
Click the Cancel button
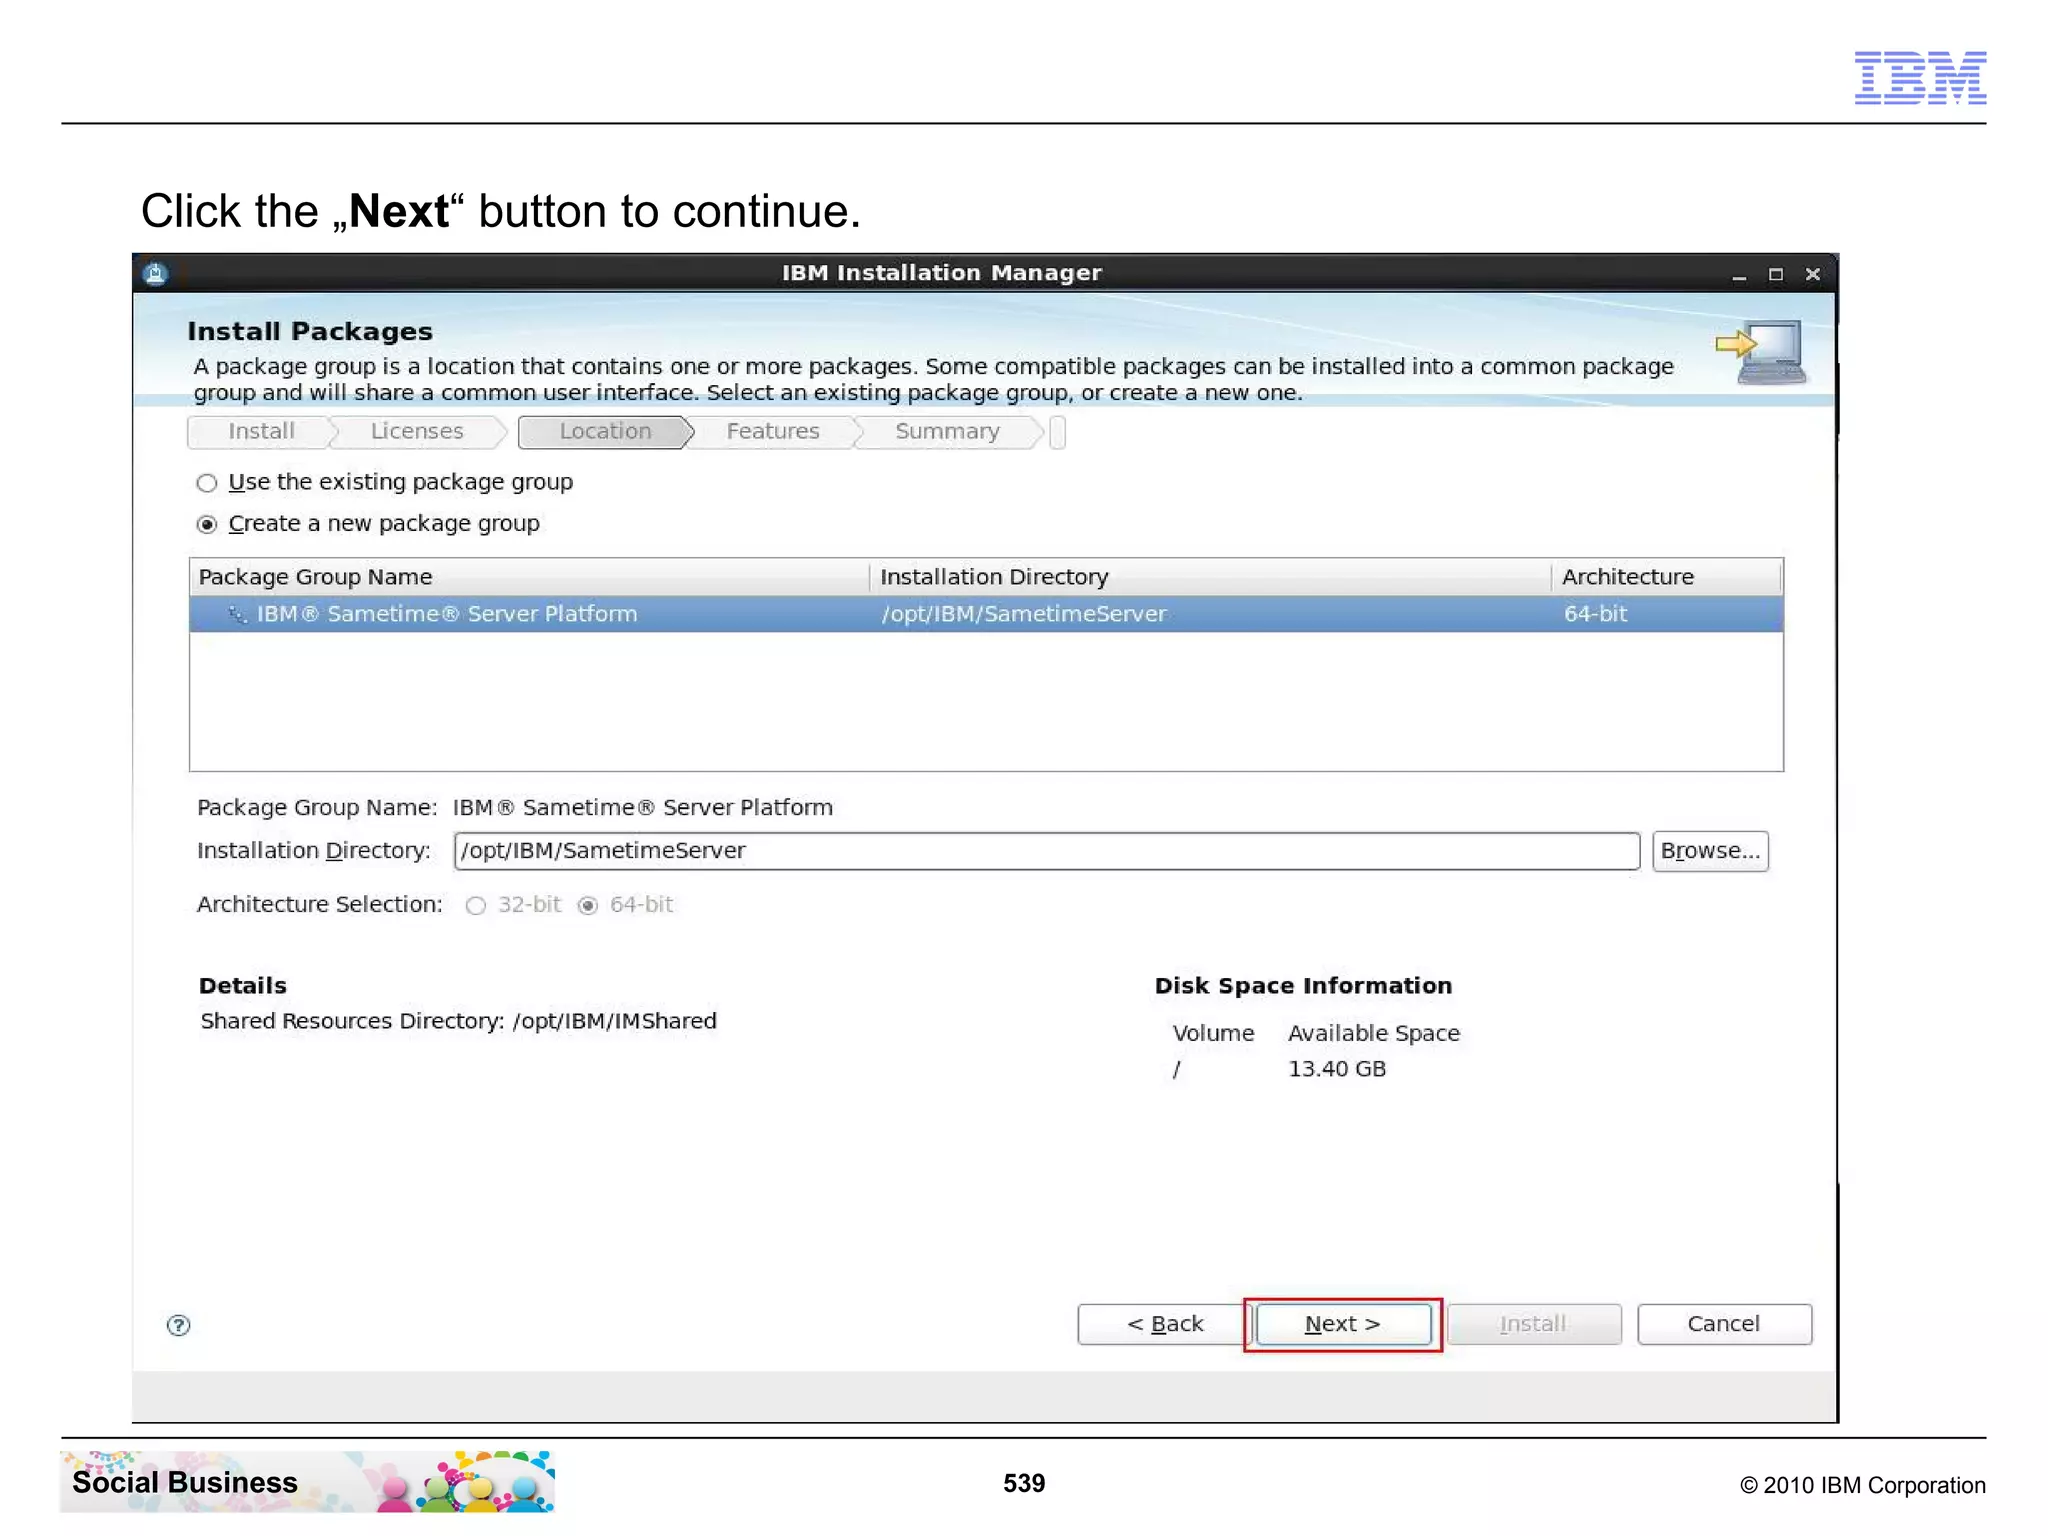pos(1724,1324)
